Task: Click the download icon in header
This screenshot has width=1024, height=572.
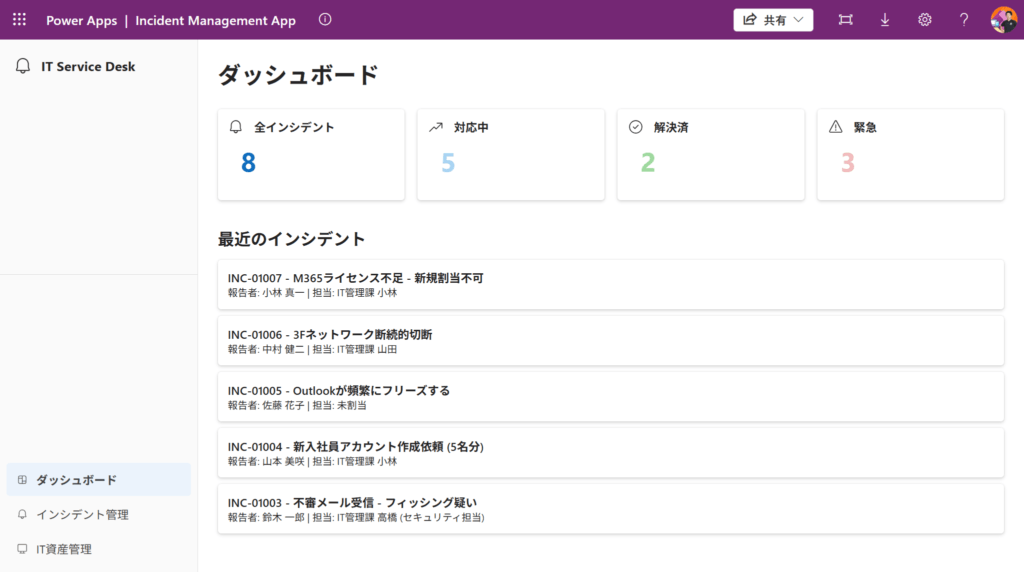Action: click(885, 20)
